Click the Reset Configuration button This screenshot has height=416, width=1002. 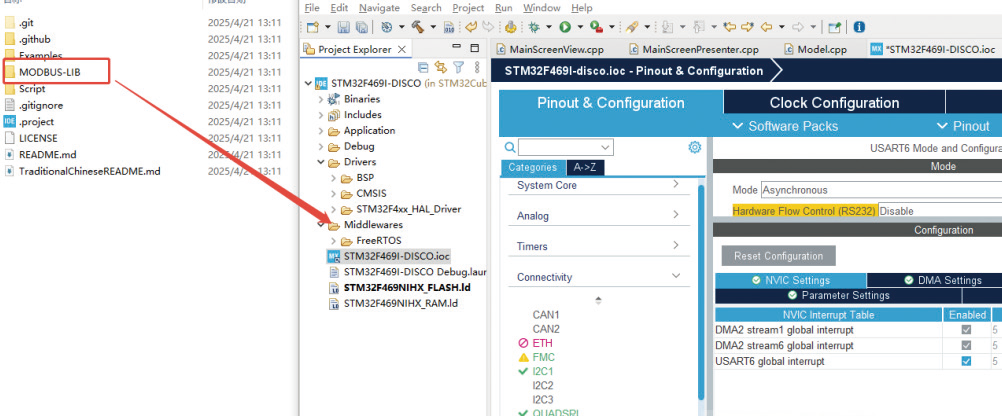pyautogui.click(x=778, y=256)
